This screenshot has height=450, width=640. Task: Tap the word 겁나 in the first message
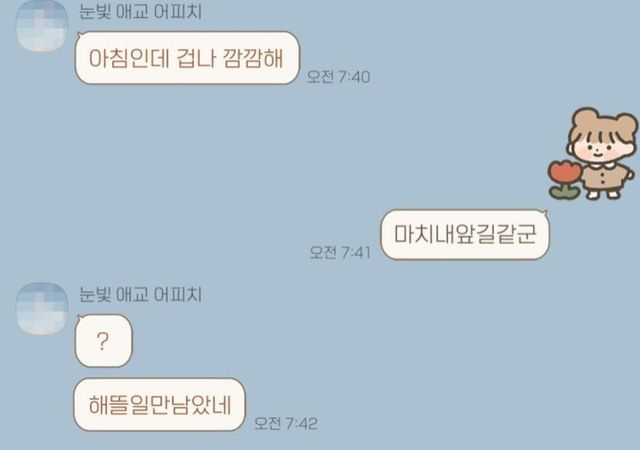click(196, 58)
